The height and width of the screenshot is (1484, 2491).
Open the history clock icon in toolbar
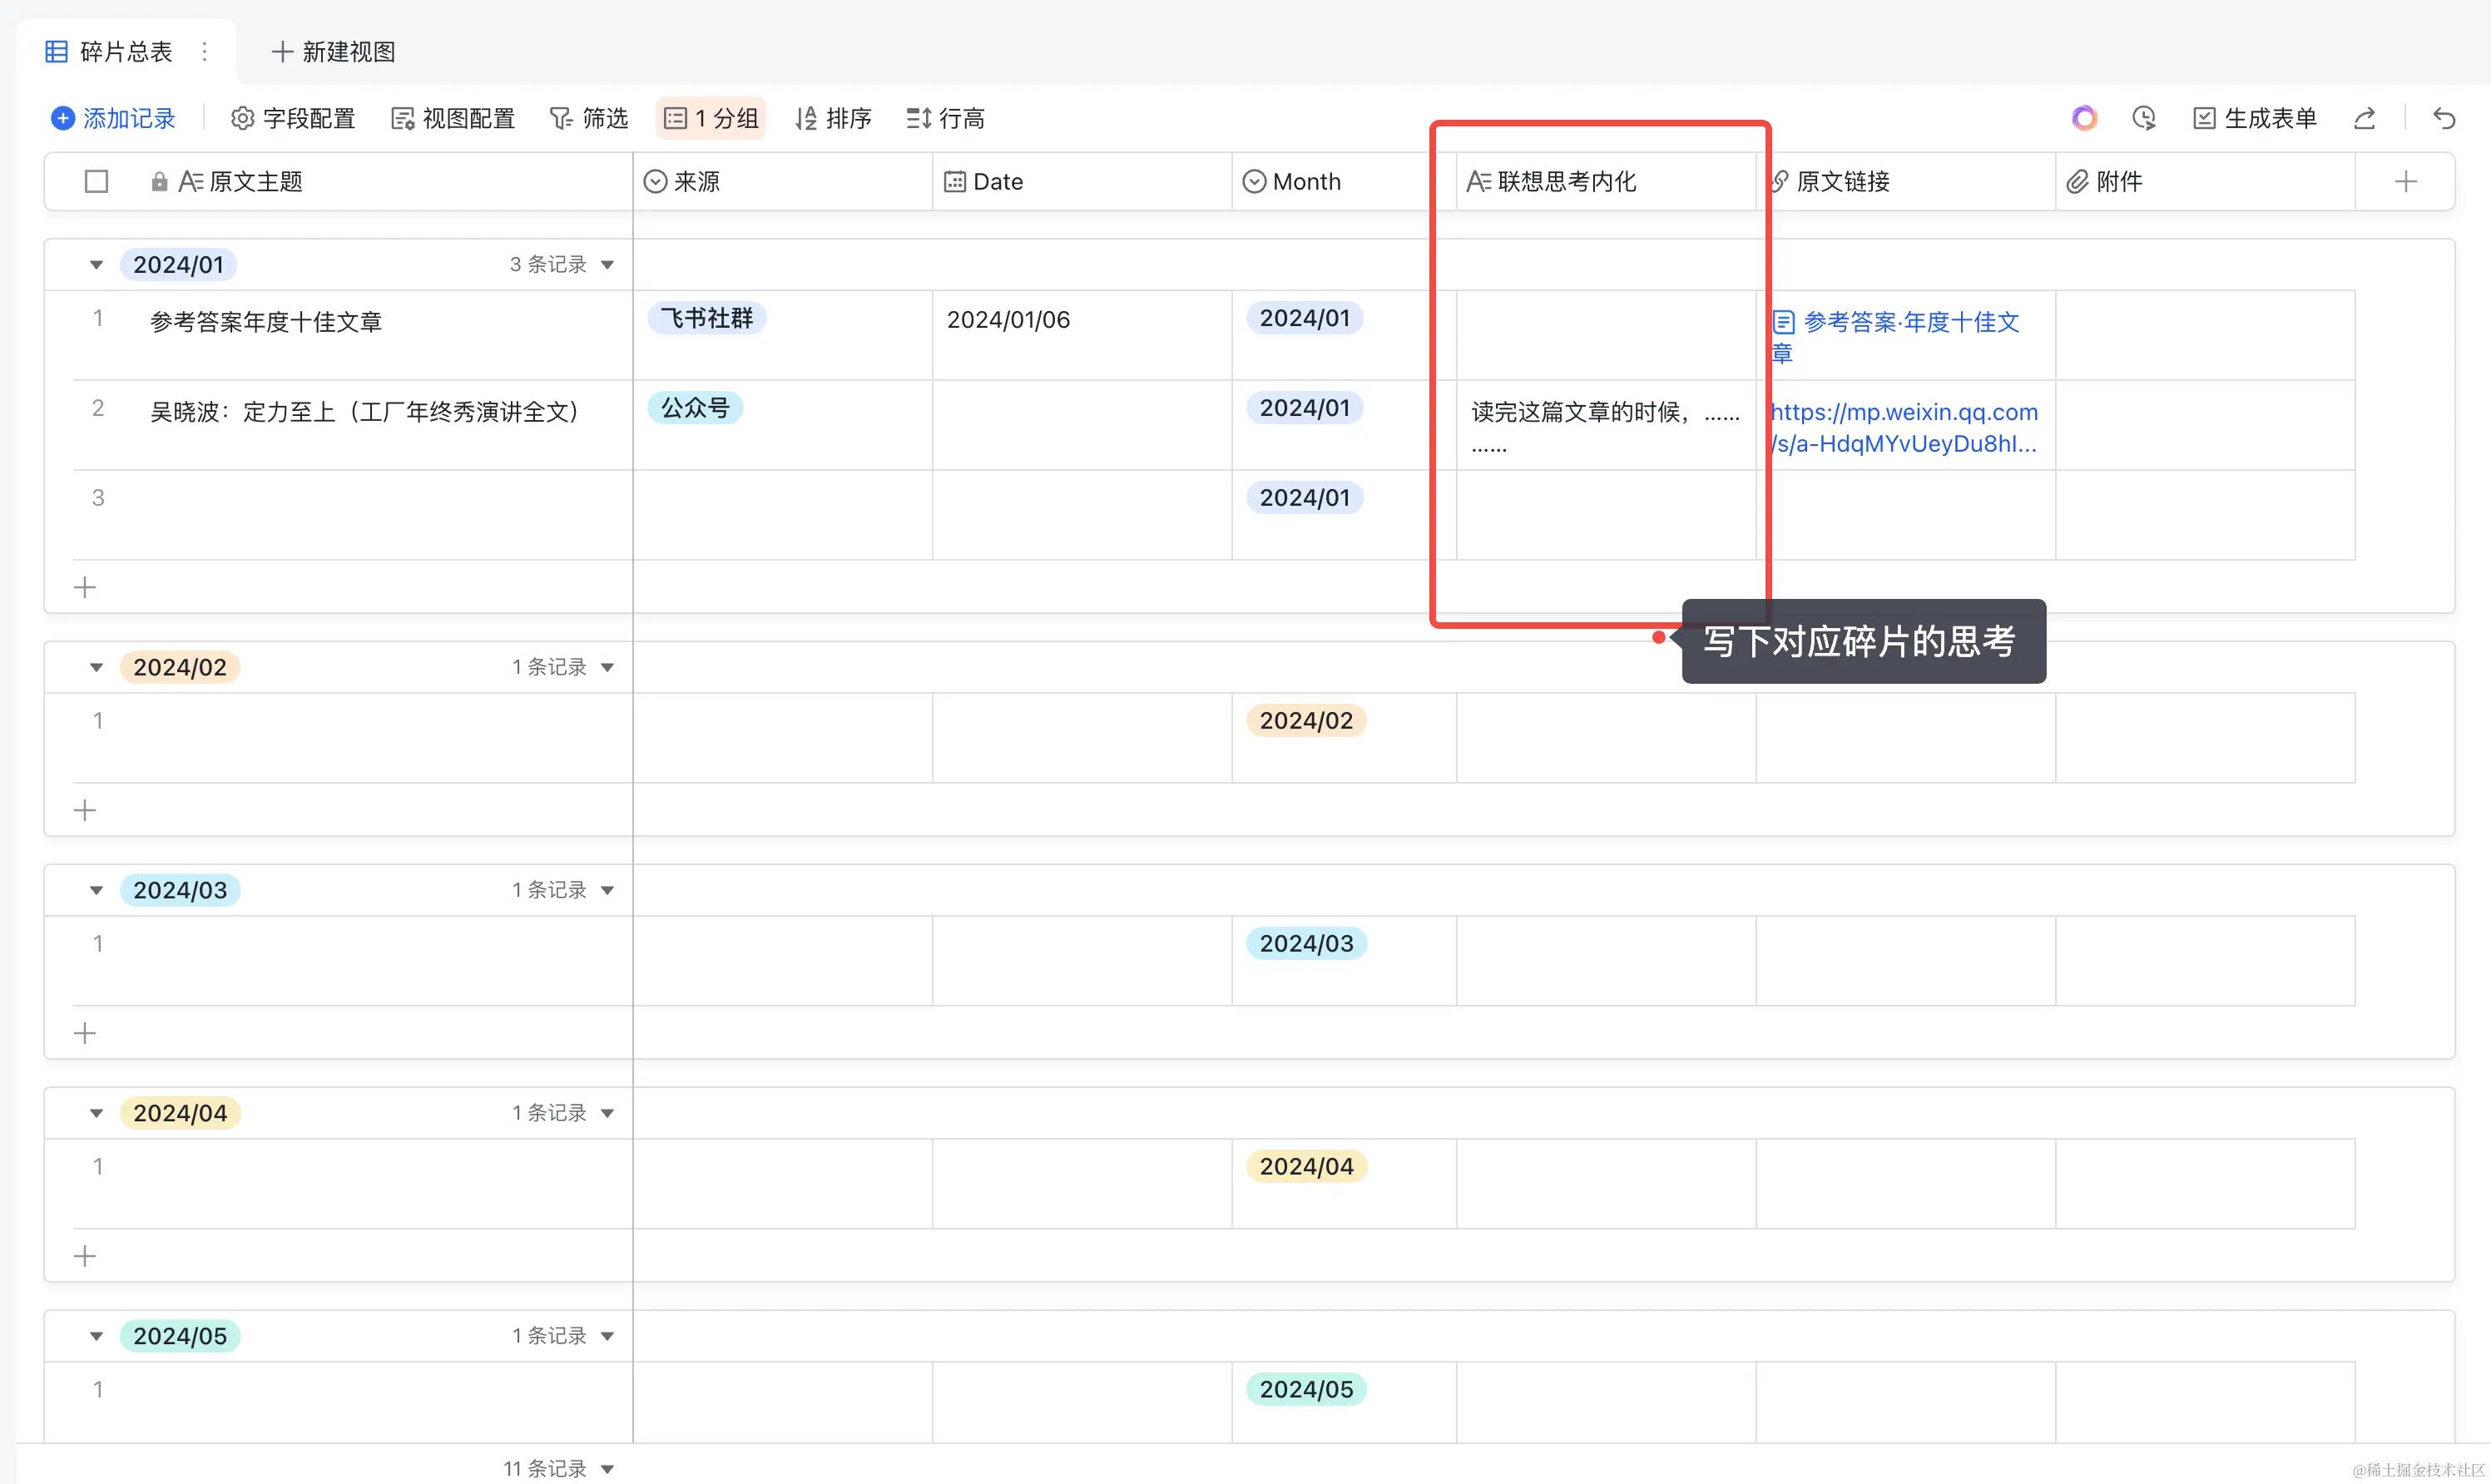click(x=2143, y=118)
